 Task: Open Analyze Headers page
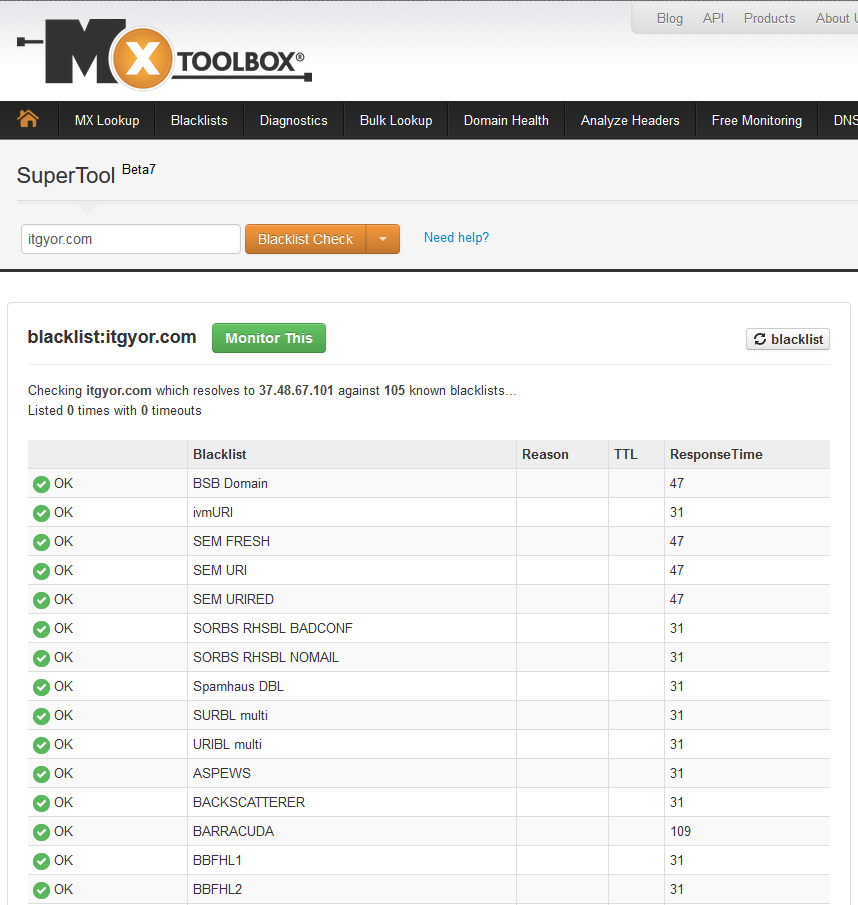point(630,120)
